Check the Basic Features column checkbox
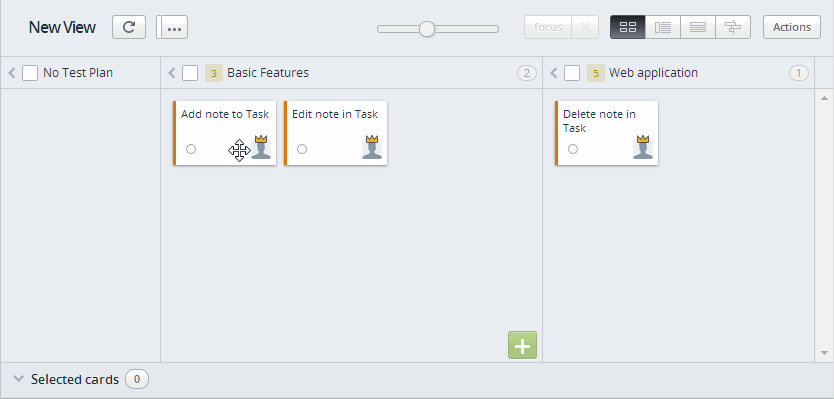 coord(190,73)
